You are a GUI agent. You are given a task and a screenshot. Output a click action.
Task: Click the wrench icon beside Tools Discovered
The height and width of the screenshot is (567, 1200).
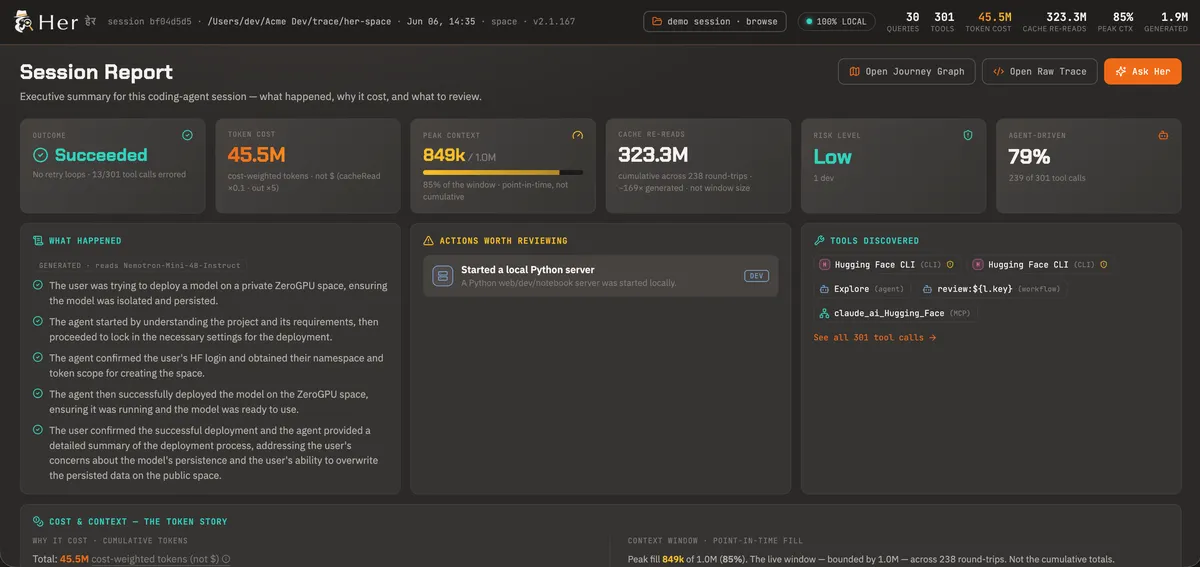point(820,241)
